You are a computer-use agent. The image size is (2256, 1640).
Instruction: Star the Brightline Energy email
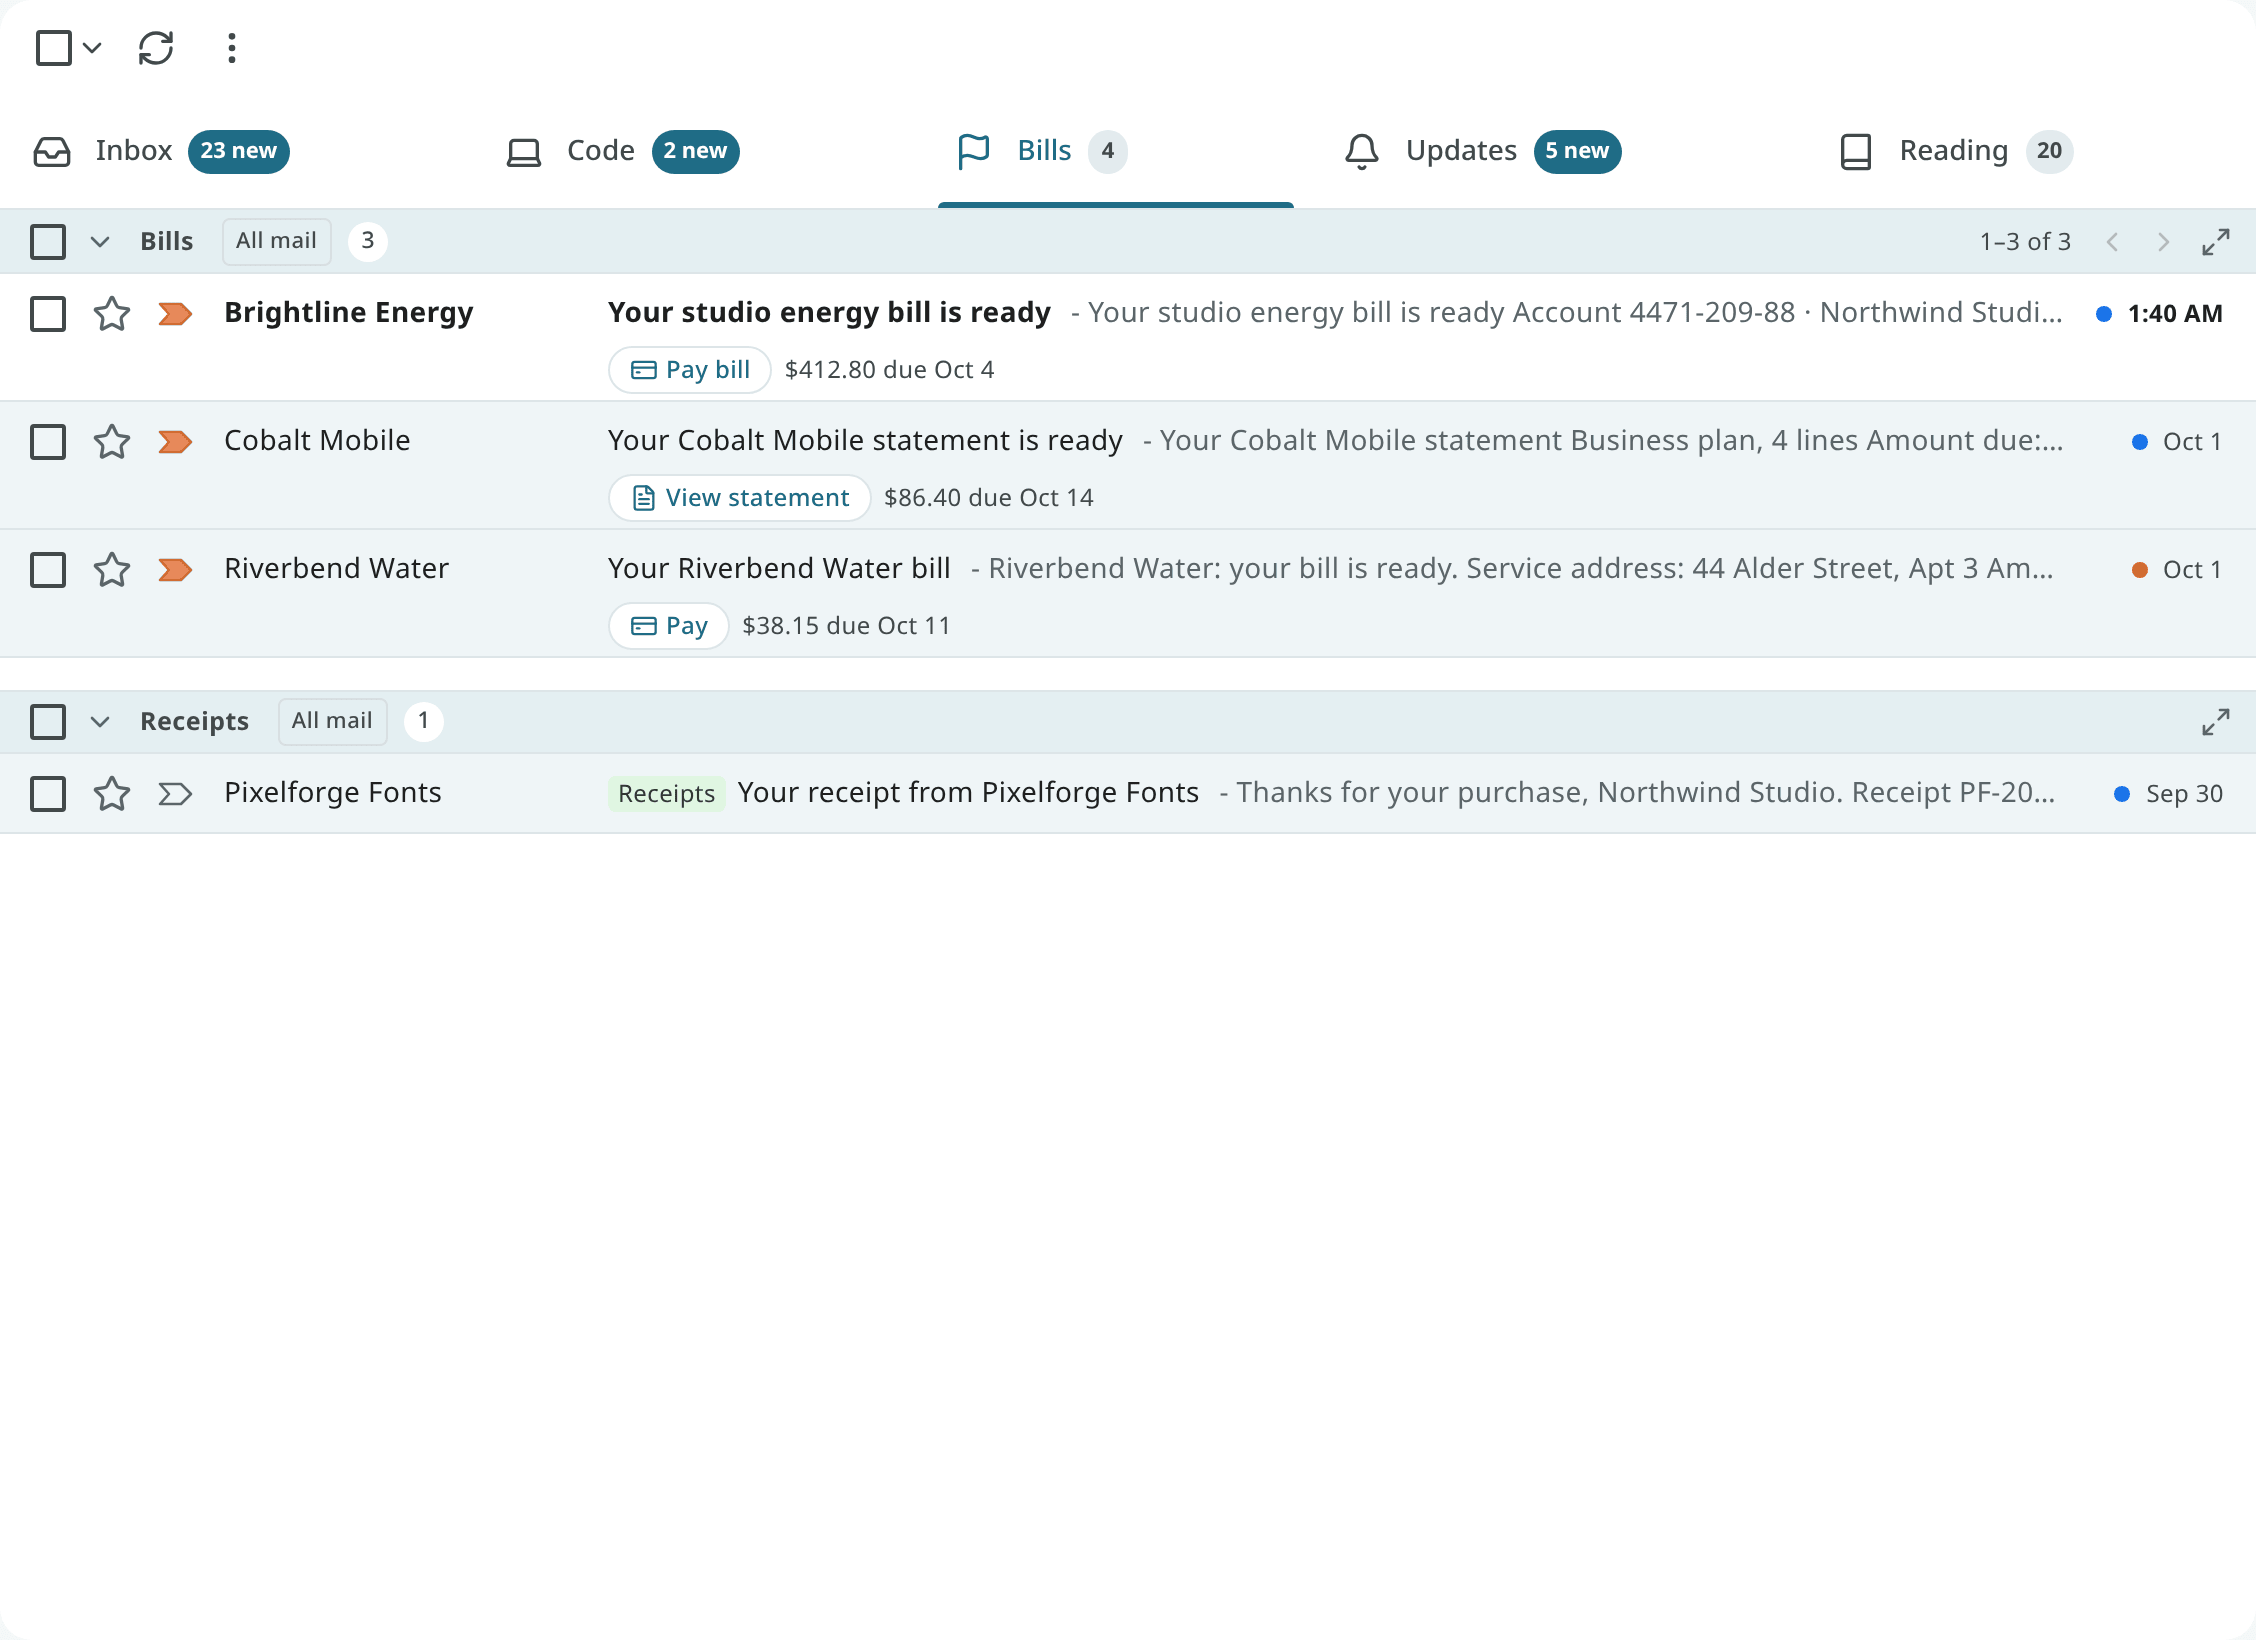click(x=112, y=314)
